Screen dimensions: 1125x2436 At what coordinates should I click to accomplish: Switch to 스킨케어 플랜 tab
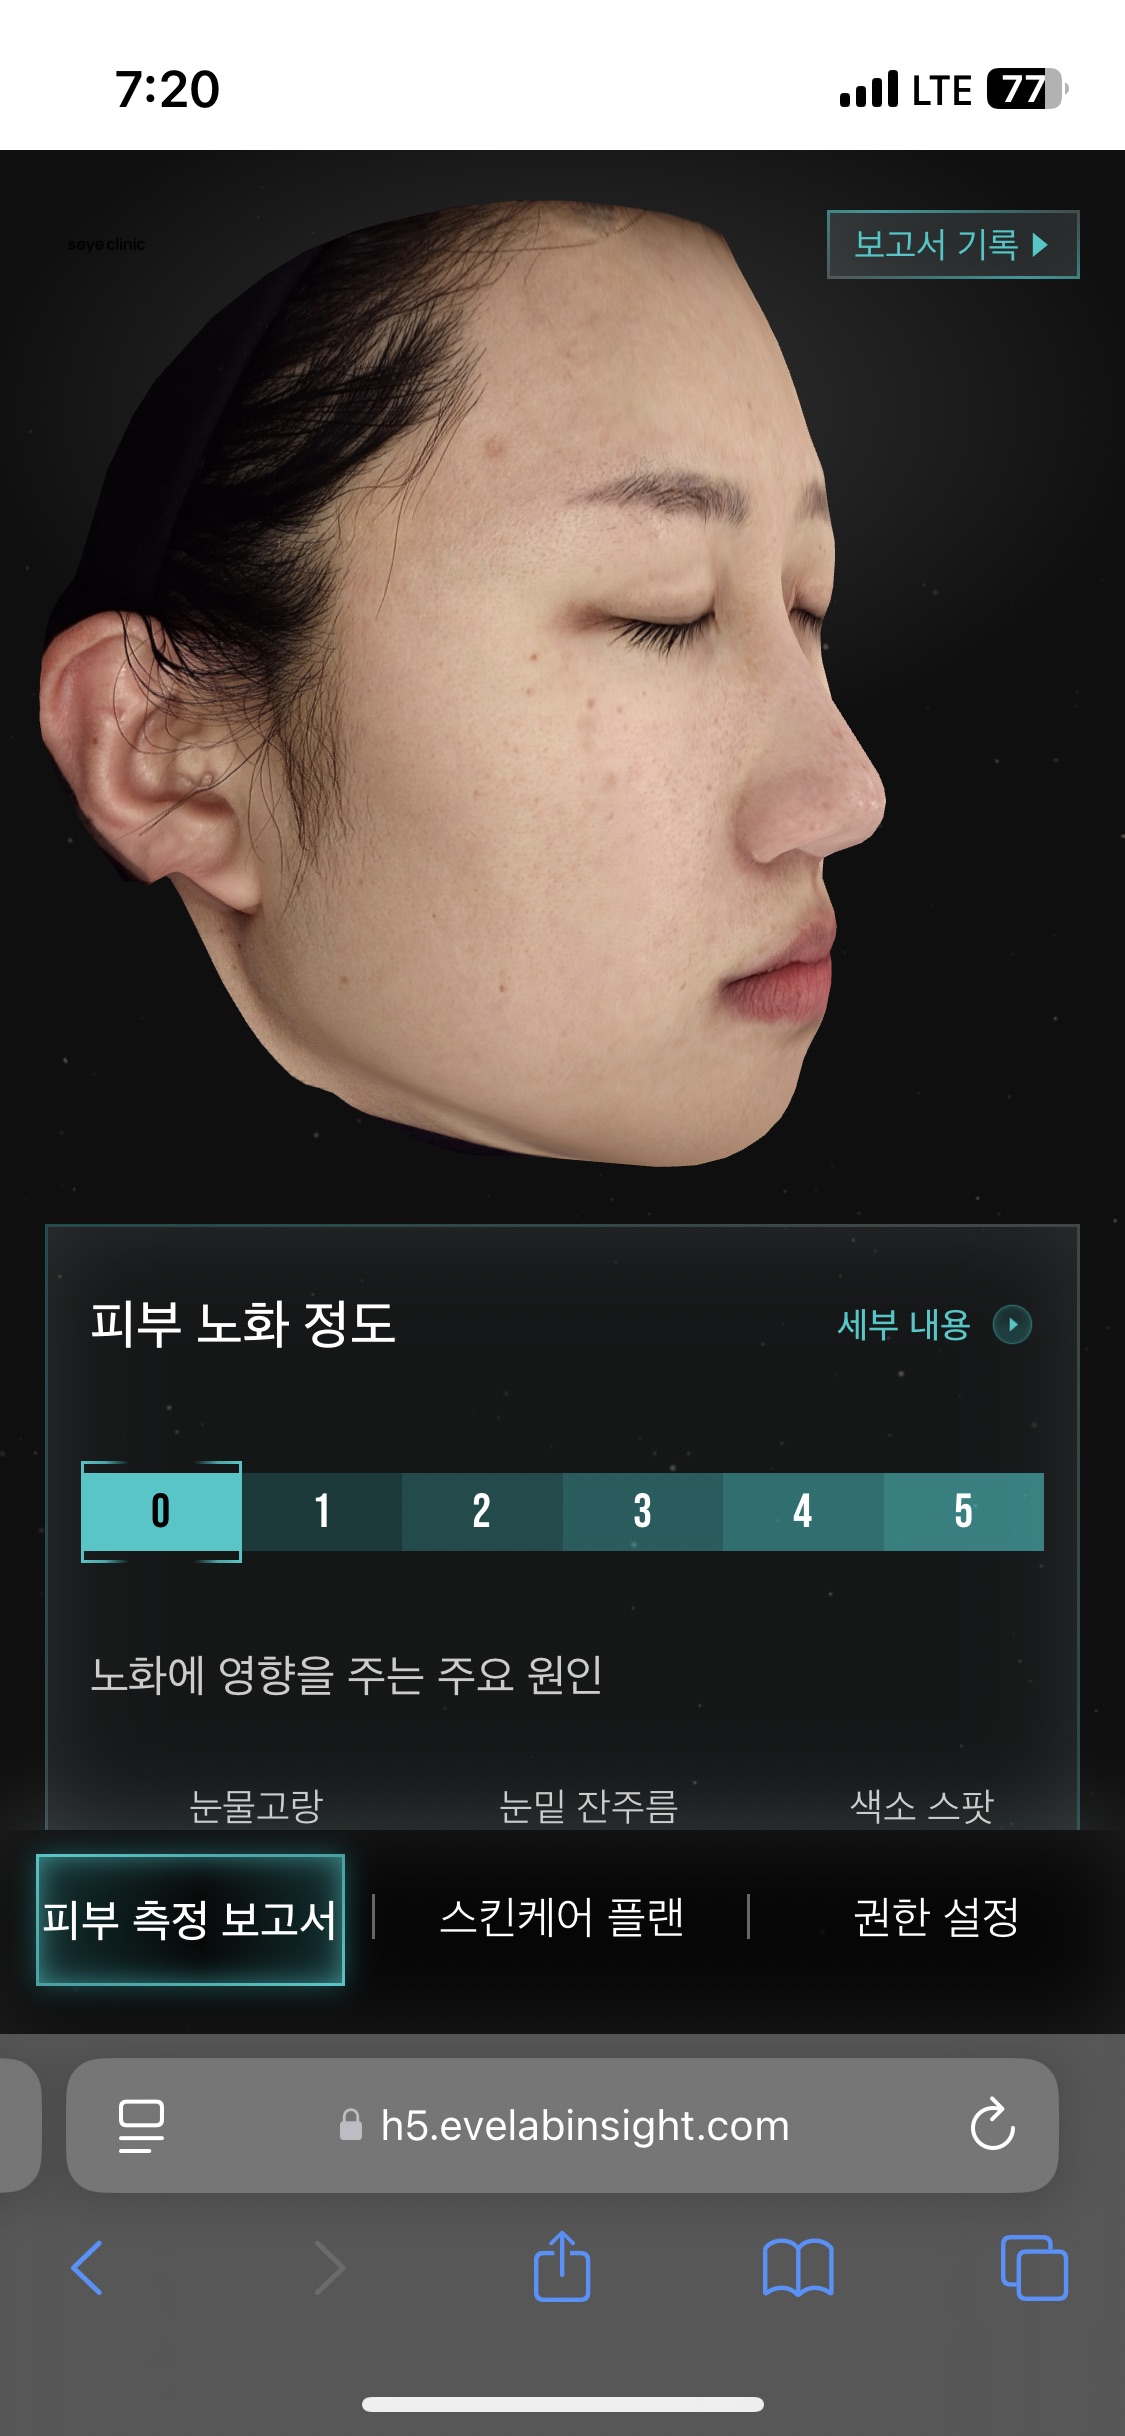point(562,1917)
